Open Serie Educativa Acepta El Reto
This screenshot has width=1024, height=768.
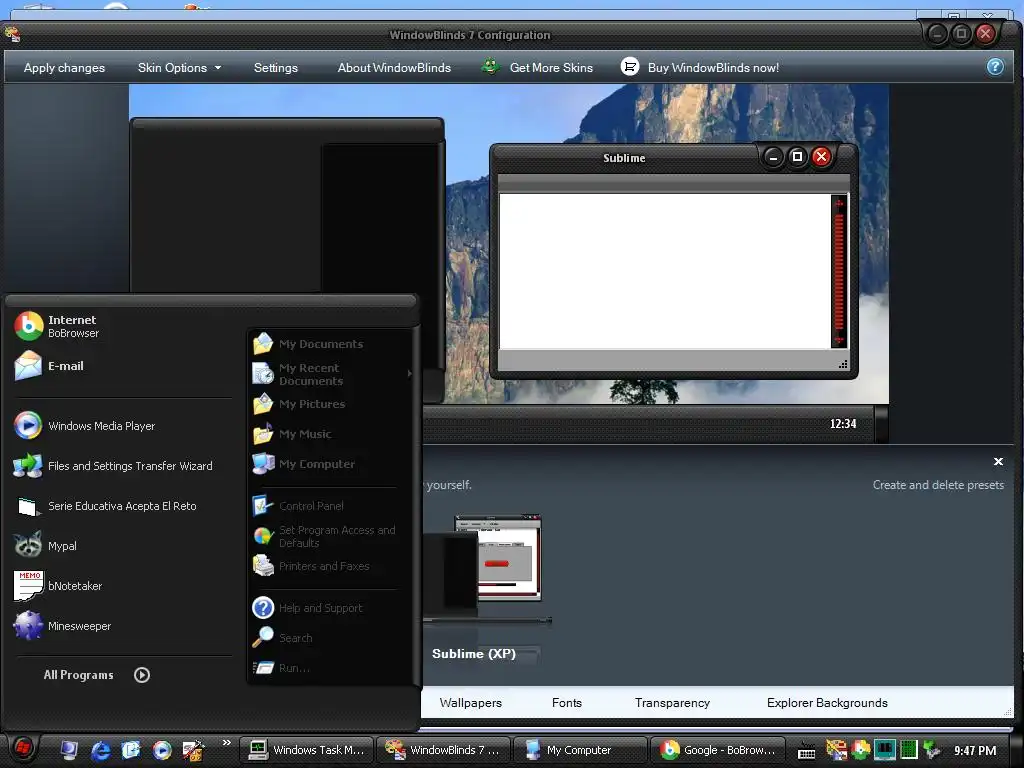[104, 506]
